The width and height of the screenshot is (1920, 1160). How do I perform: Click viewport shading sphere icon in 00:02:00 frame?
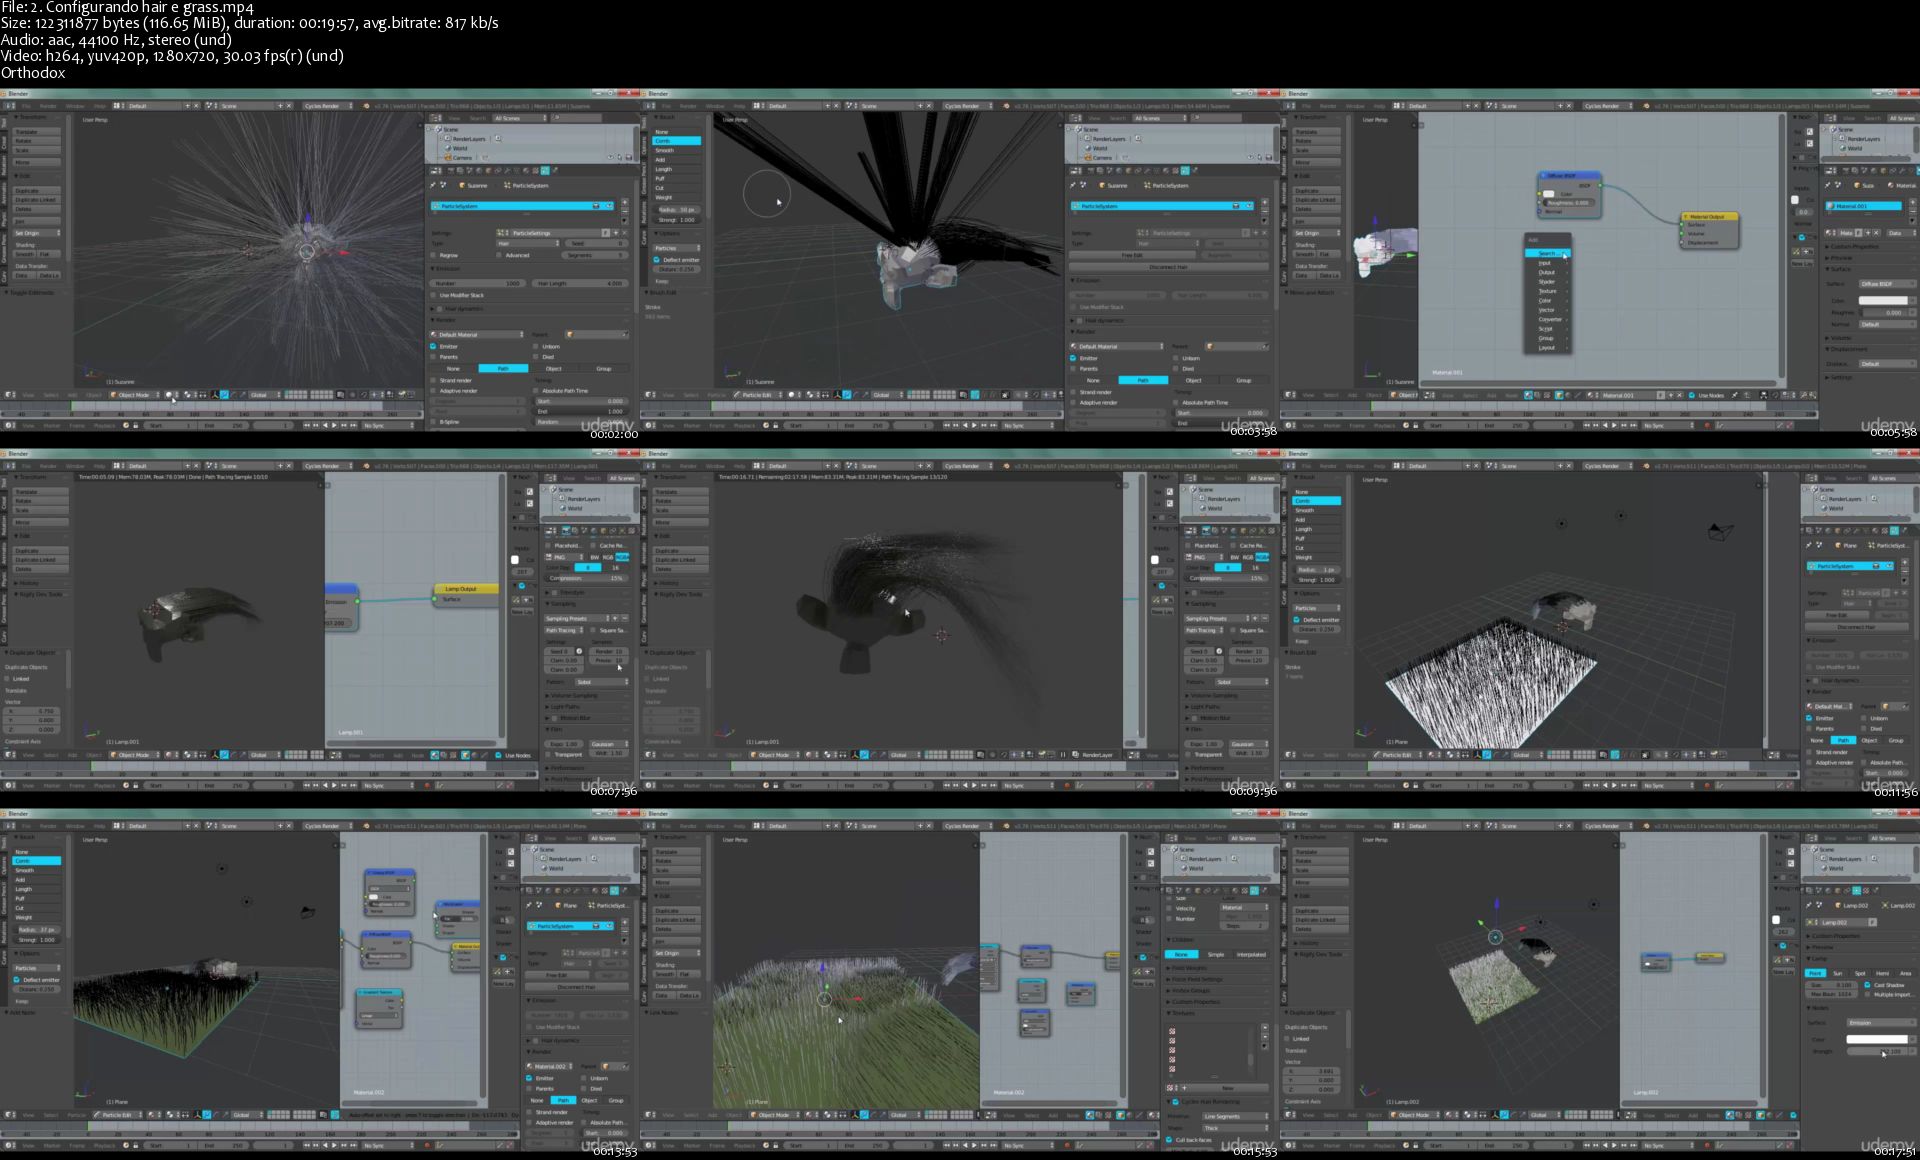[x=169, y=395]
